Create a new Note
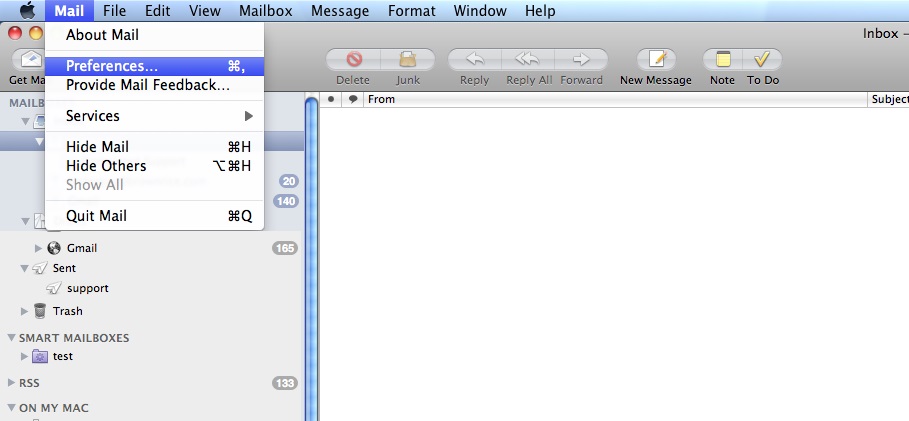This screenshot has width=909, height=421. 722,59
